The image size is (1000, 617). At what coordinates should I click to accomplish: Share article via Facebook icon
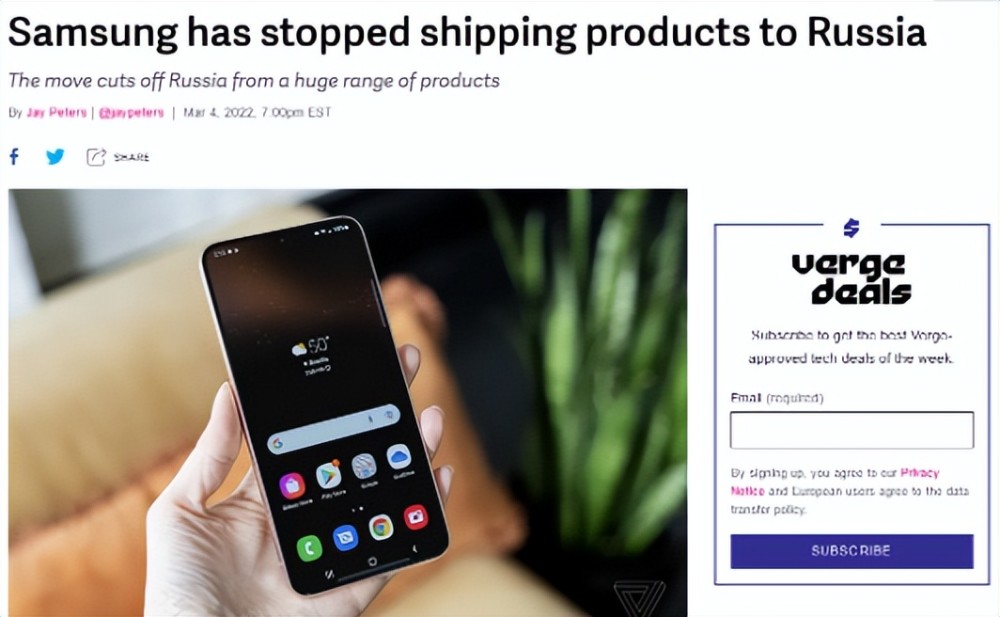coord(14,156)
